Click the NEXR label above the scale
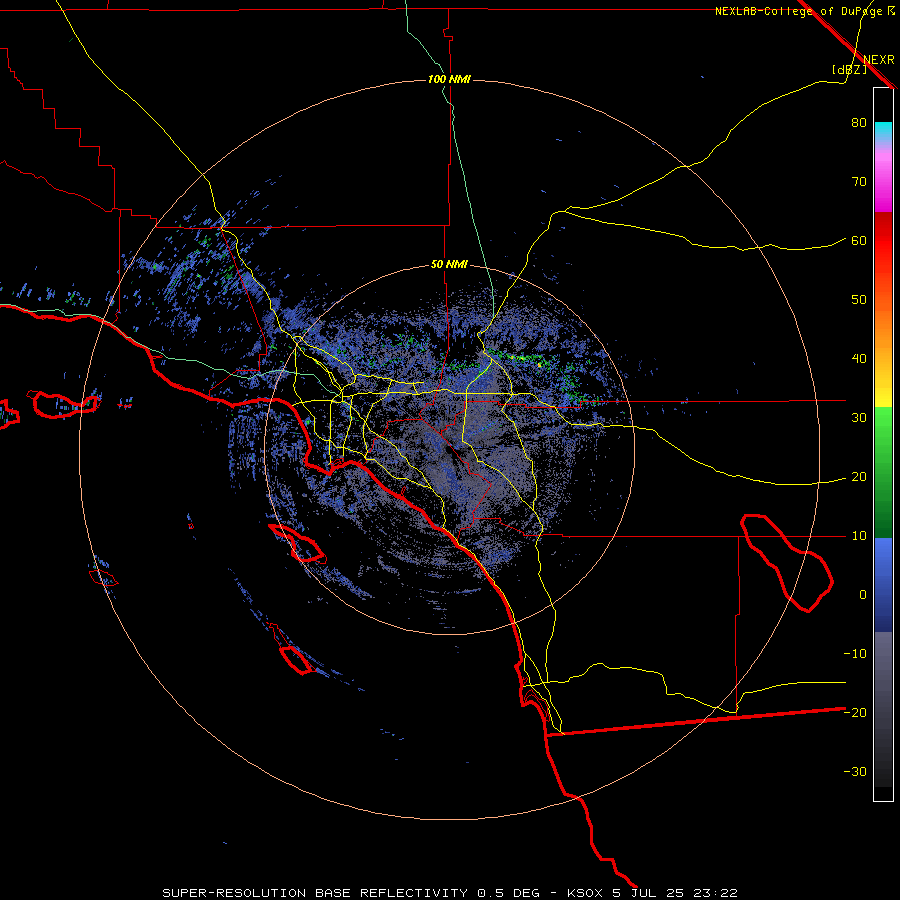 (879, 60)
